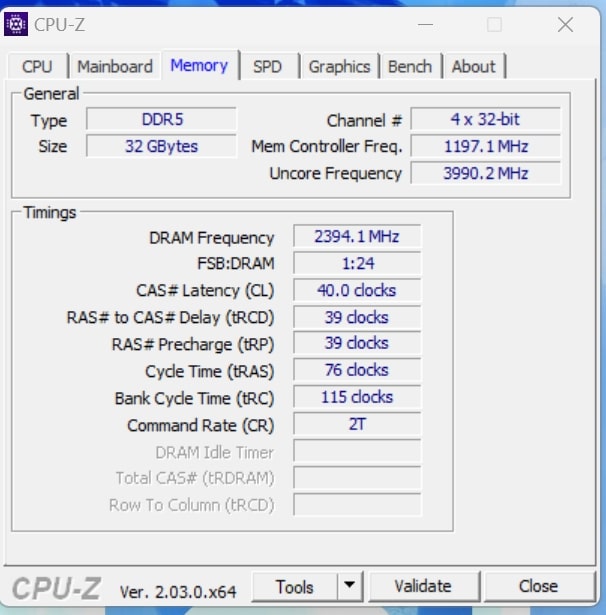Click the DRAM Frequency value field

coord(357,237)
